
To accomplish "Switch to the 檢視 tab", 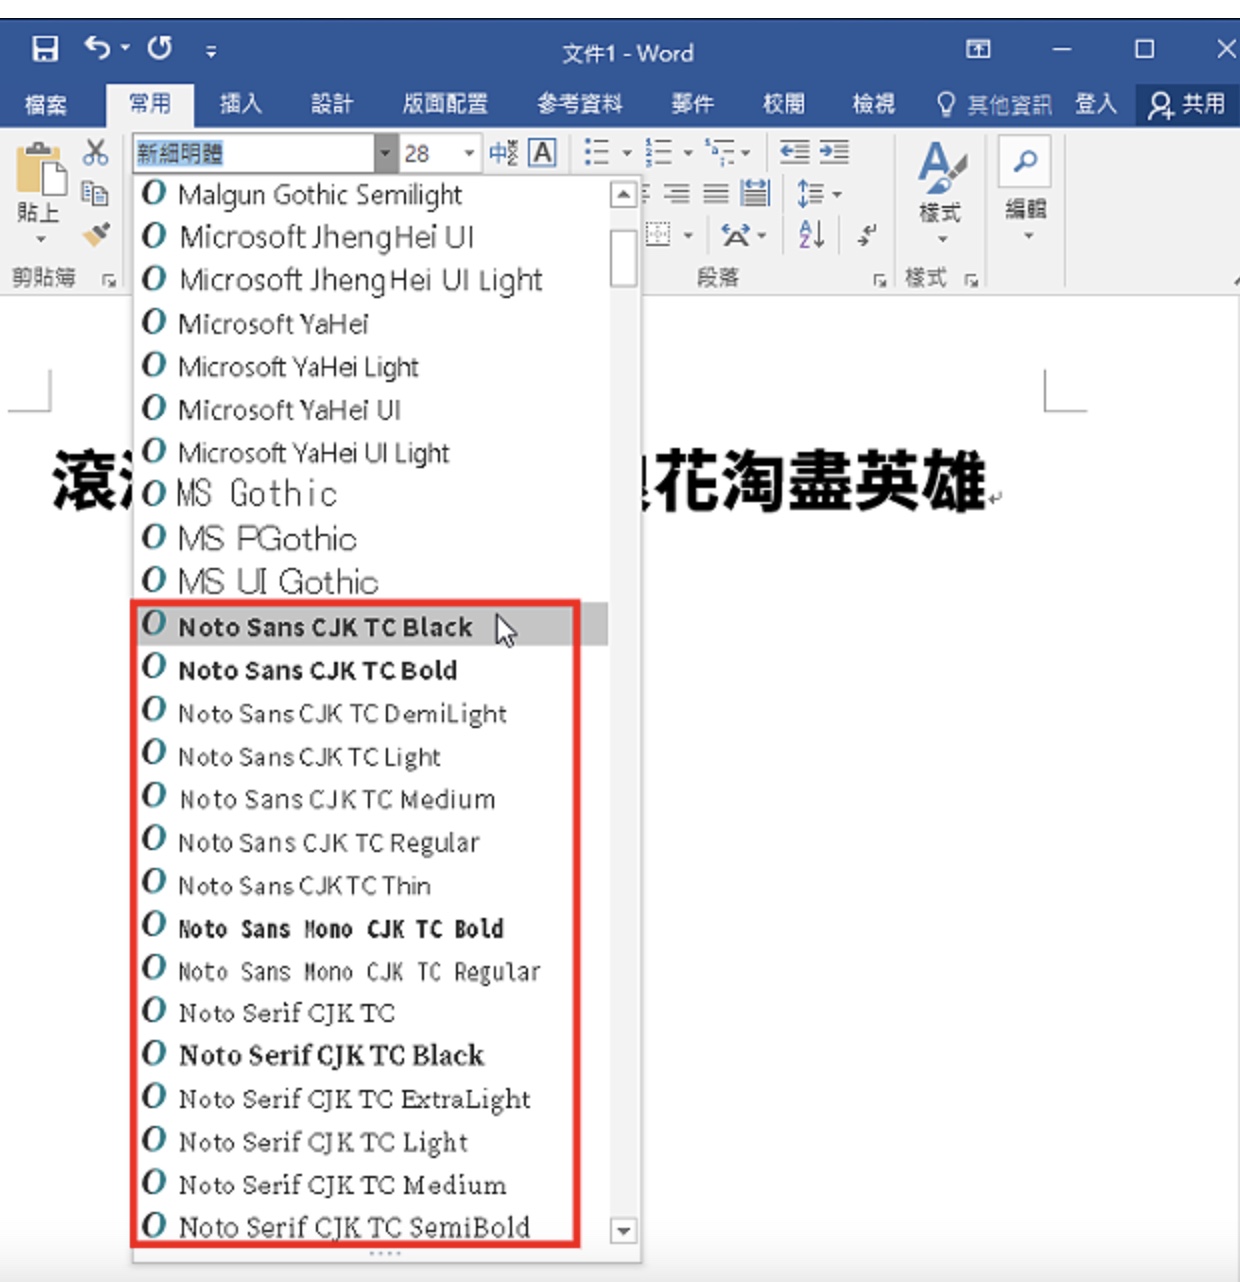I will click(x=873, y=103).
